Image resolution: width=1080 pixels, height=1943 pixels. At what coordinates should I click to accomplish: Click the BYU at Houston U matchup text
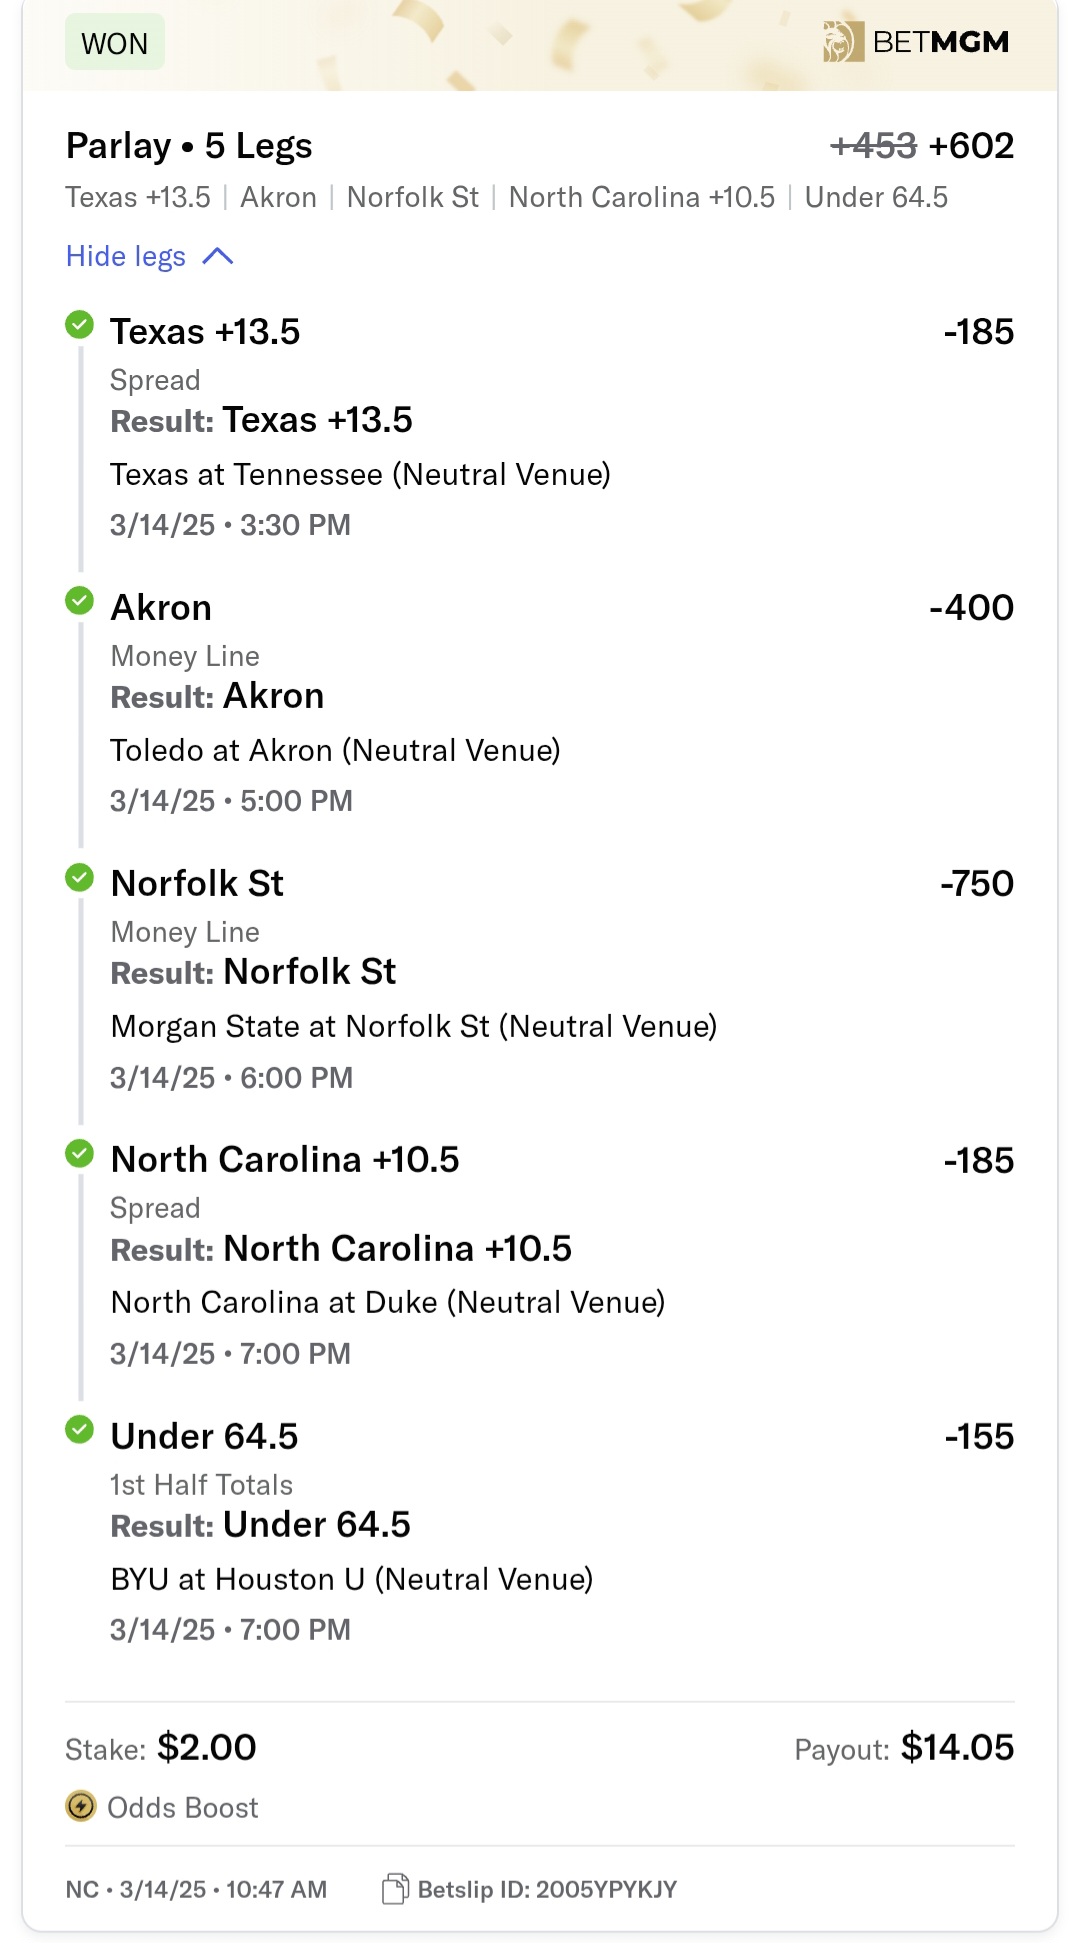click(352, 1579)
